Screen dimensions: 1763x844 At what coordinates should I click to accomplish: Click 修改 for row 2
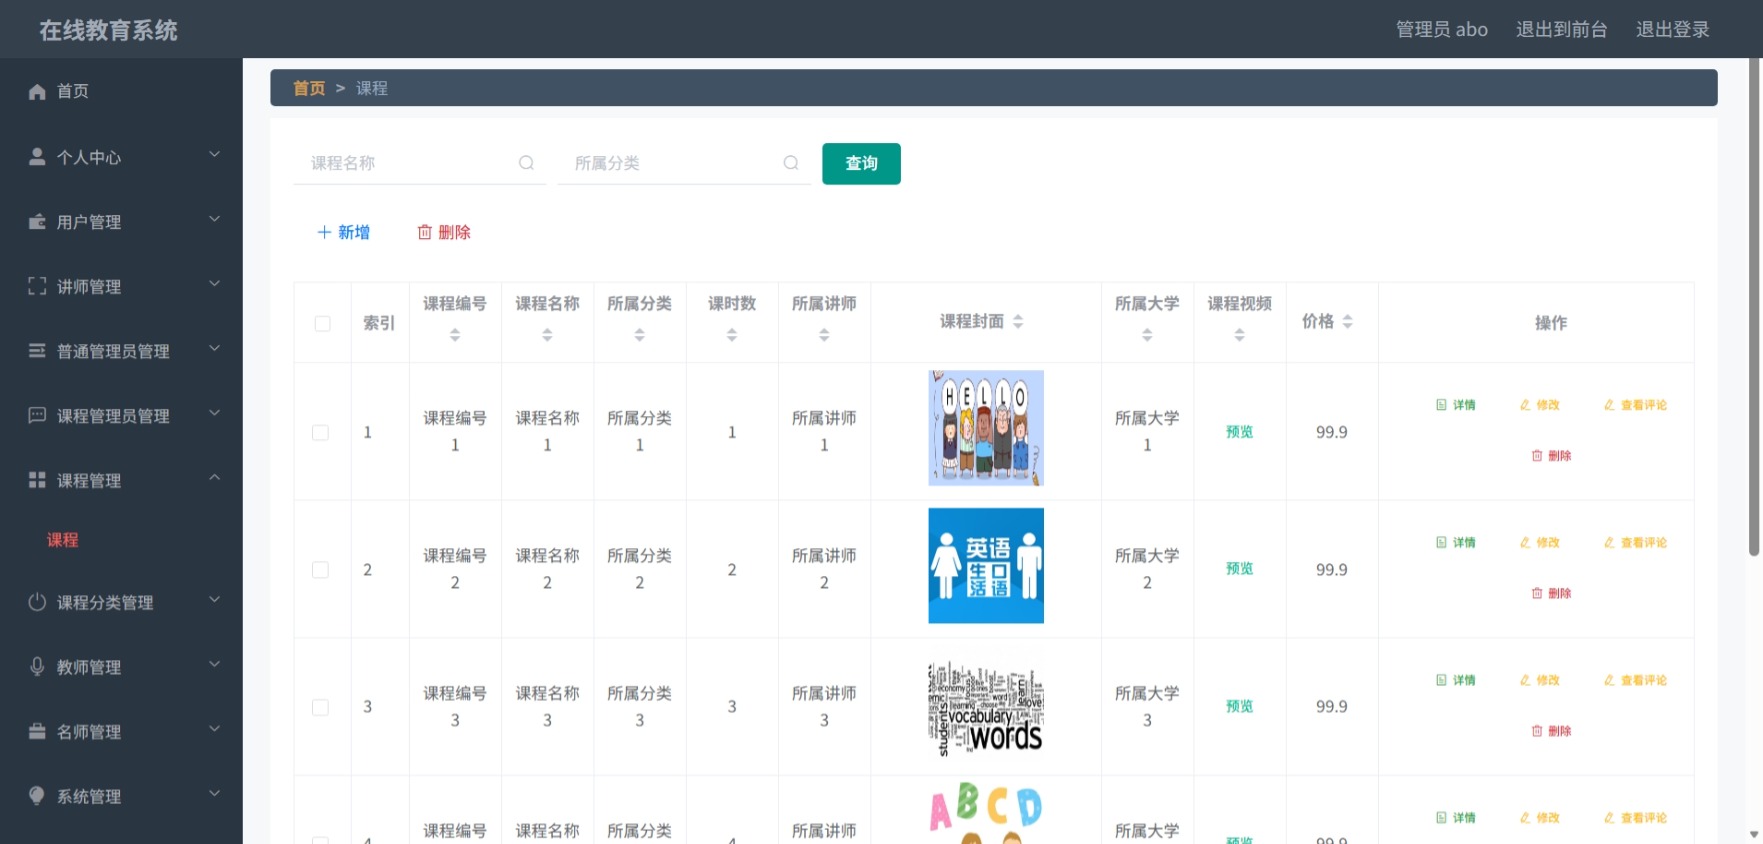[x=1540, y=543]
